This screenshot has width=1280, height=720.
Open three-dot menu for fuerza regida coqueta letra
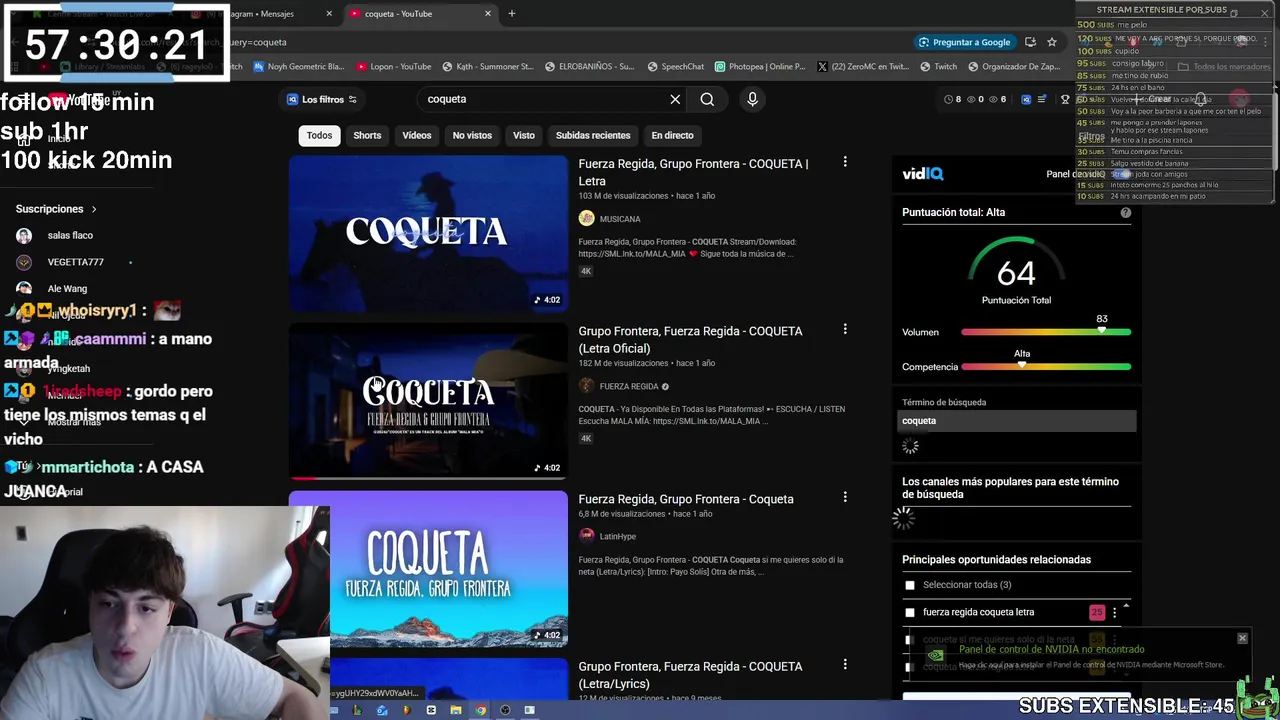click(x=1115, y=612)
